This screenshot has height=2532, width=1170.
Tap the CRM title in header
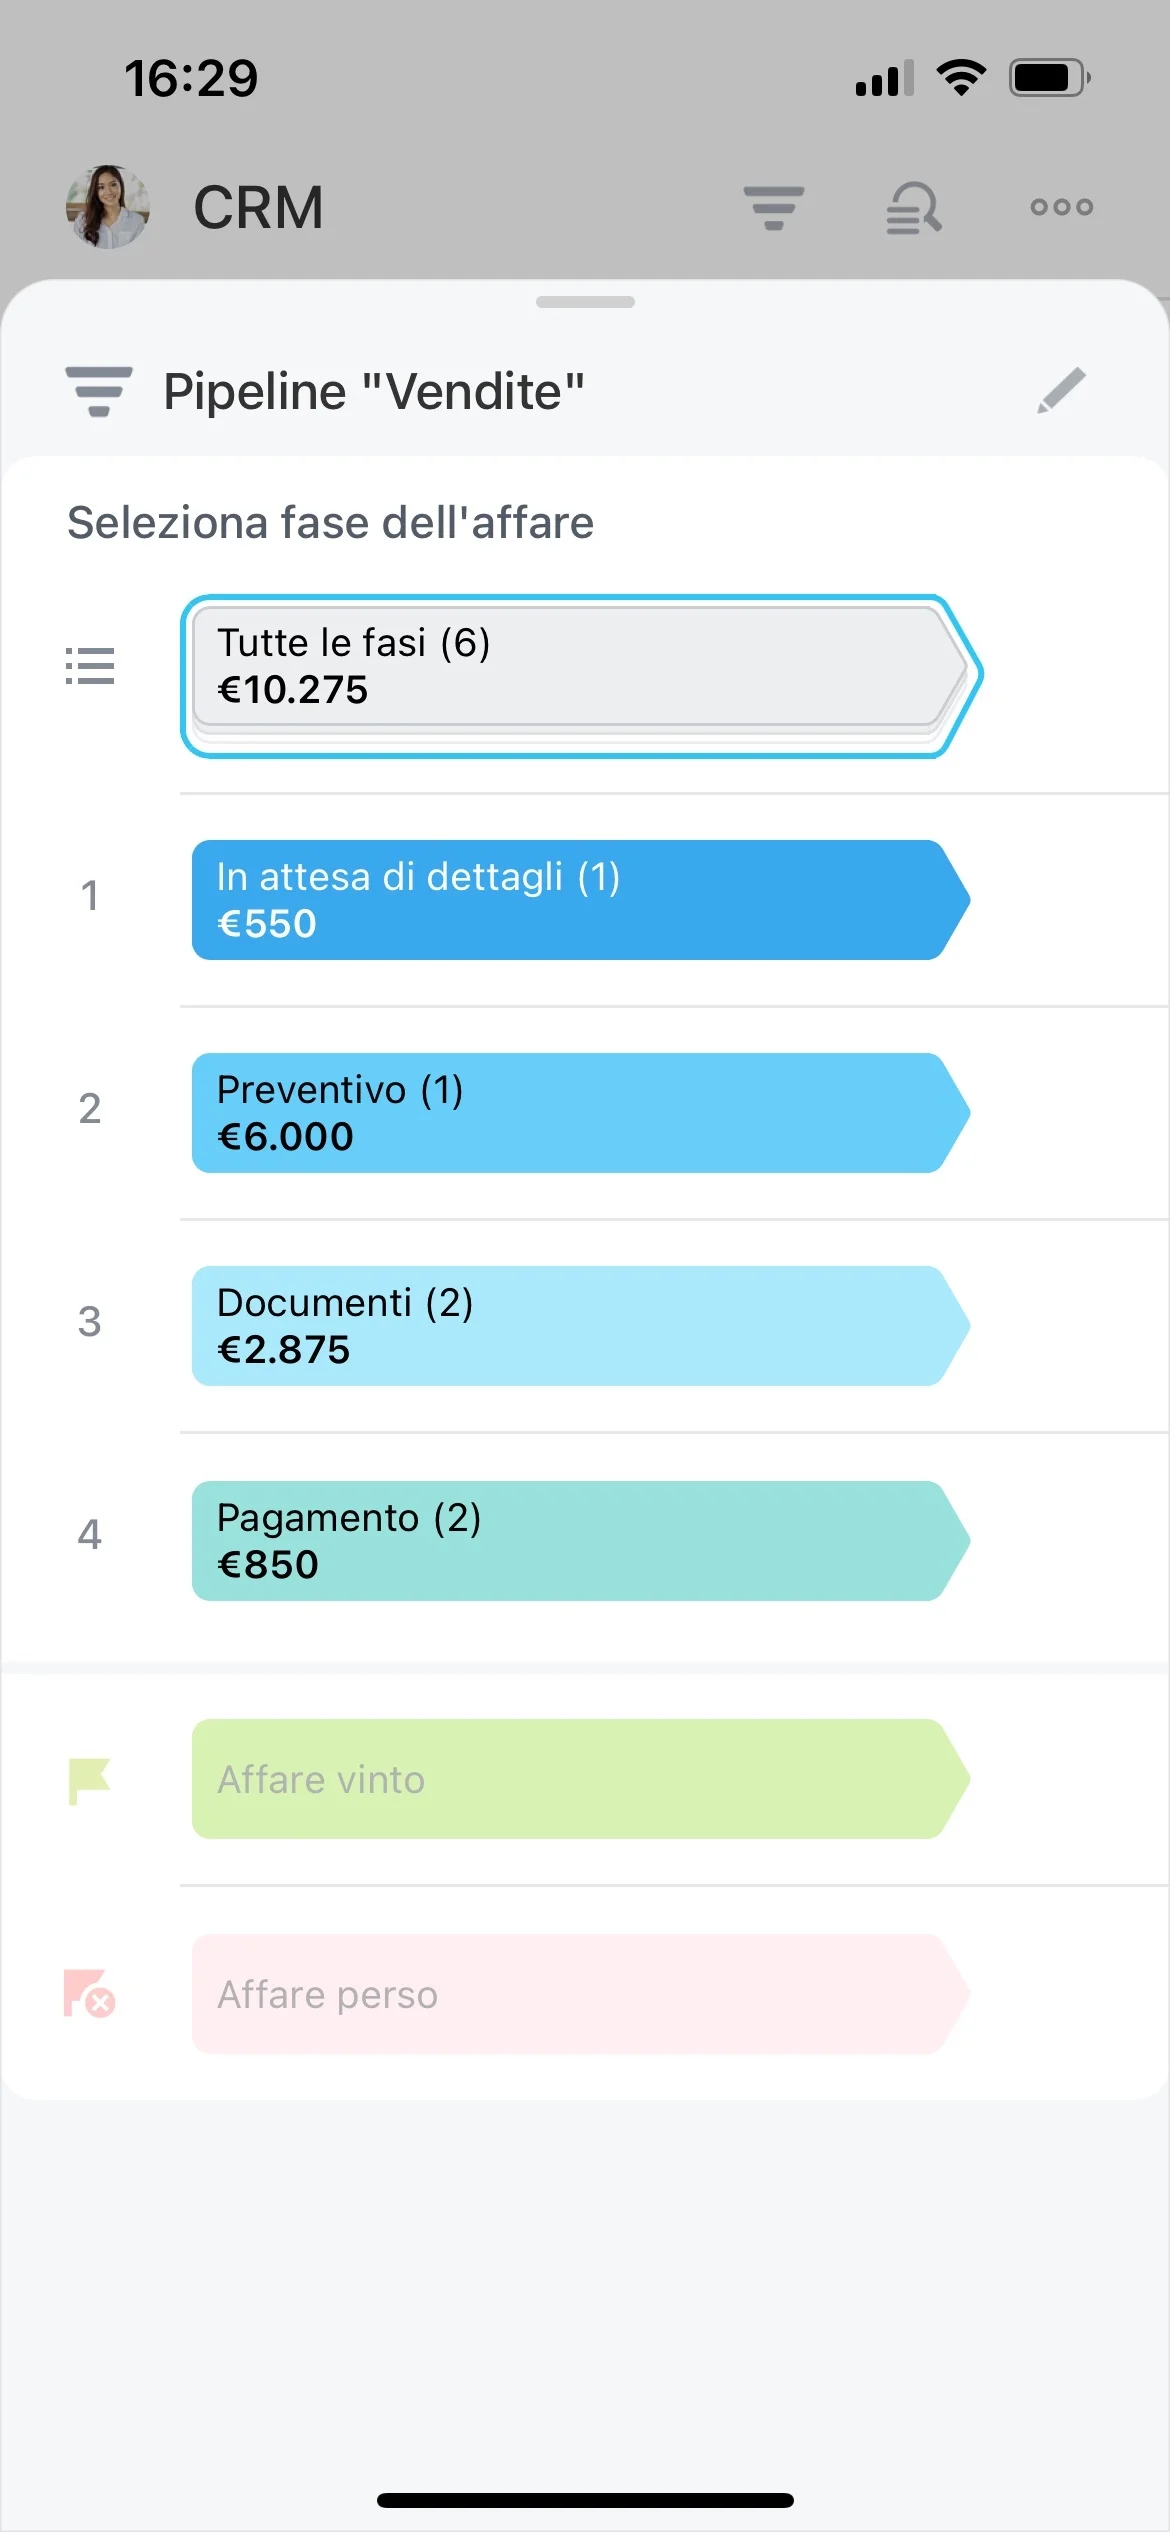tap(258, 208)
